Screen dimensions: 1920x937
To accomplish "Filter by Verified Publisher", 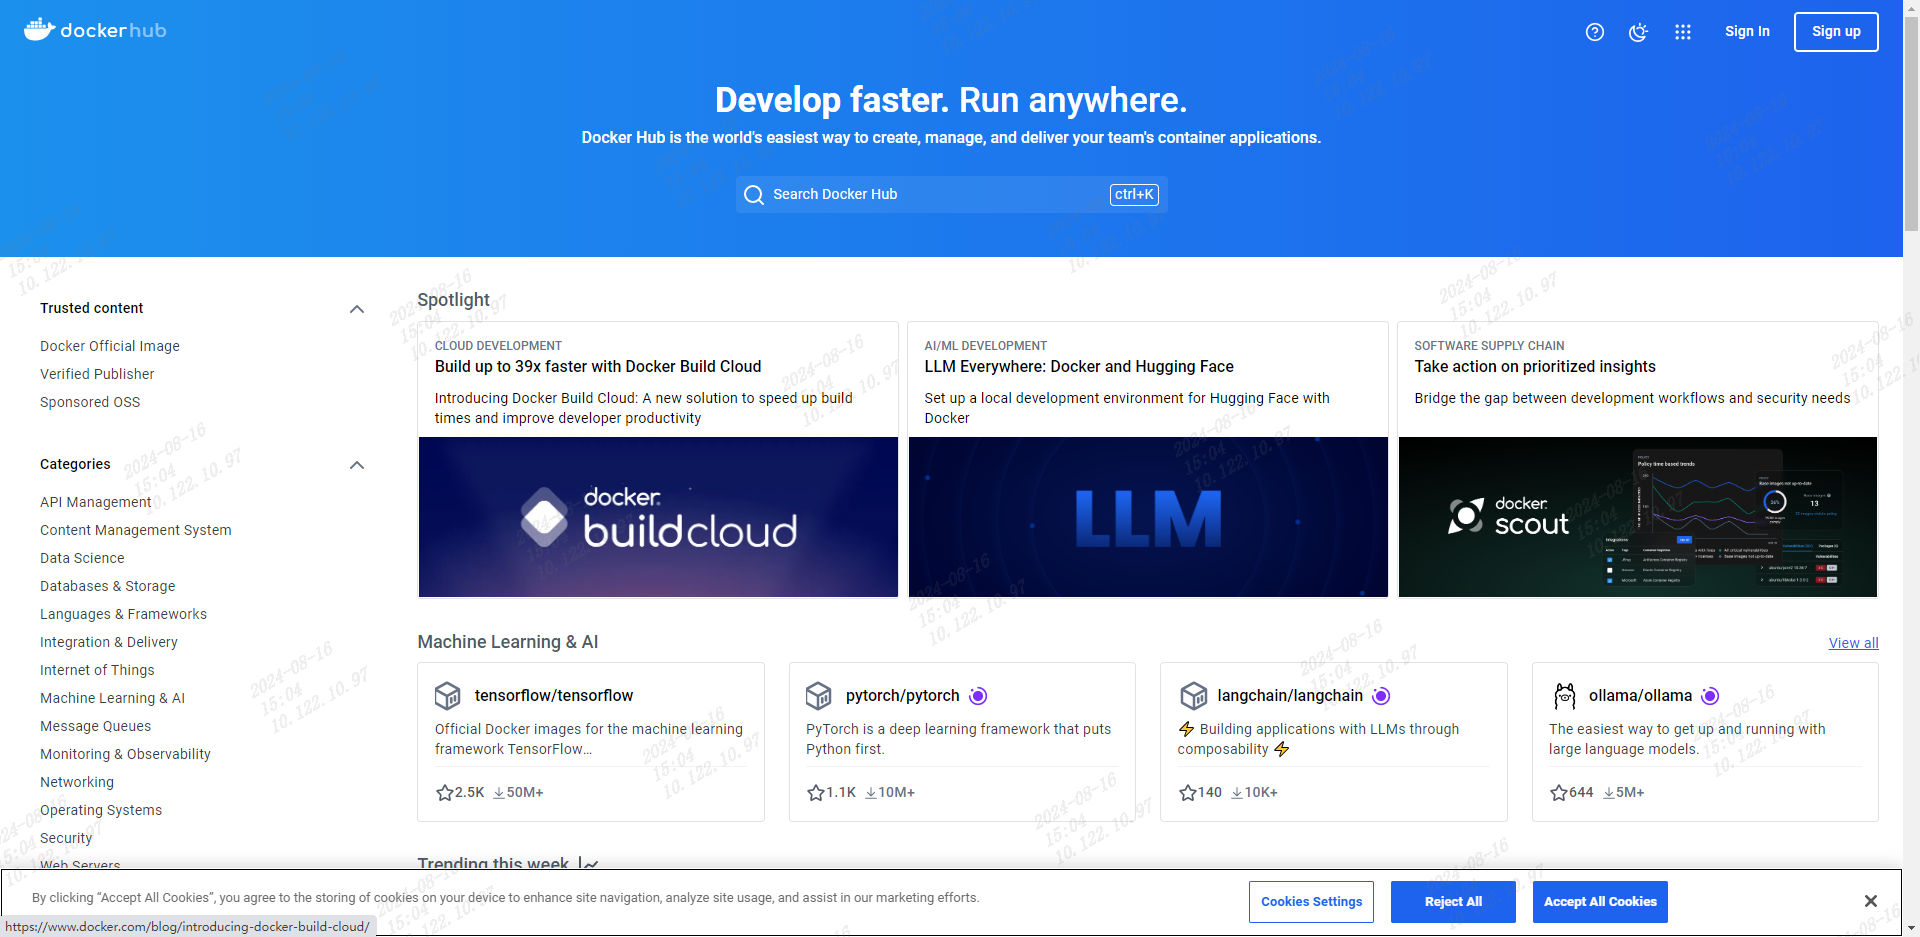I will coord(97,374).
